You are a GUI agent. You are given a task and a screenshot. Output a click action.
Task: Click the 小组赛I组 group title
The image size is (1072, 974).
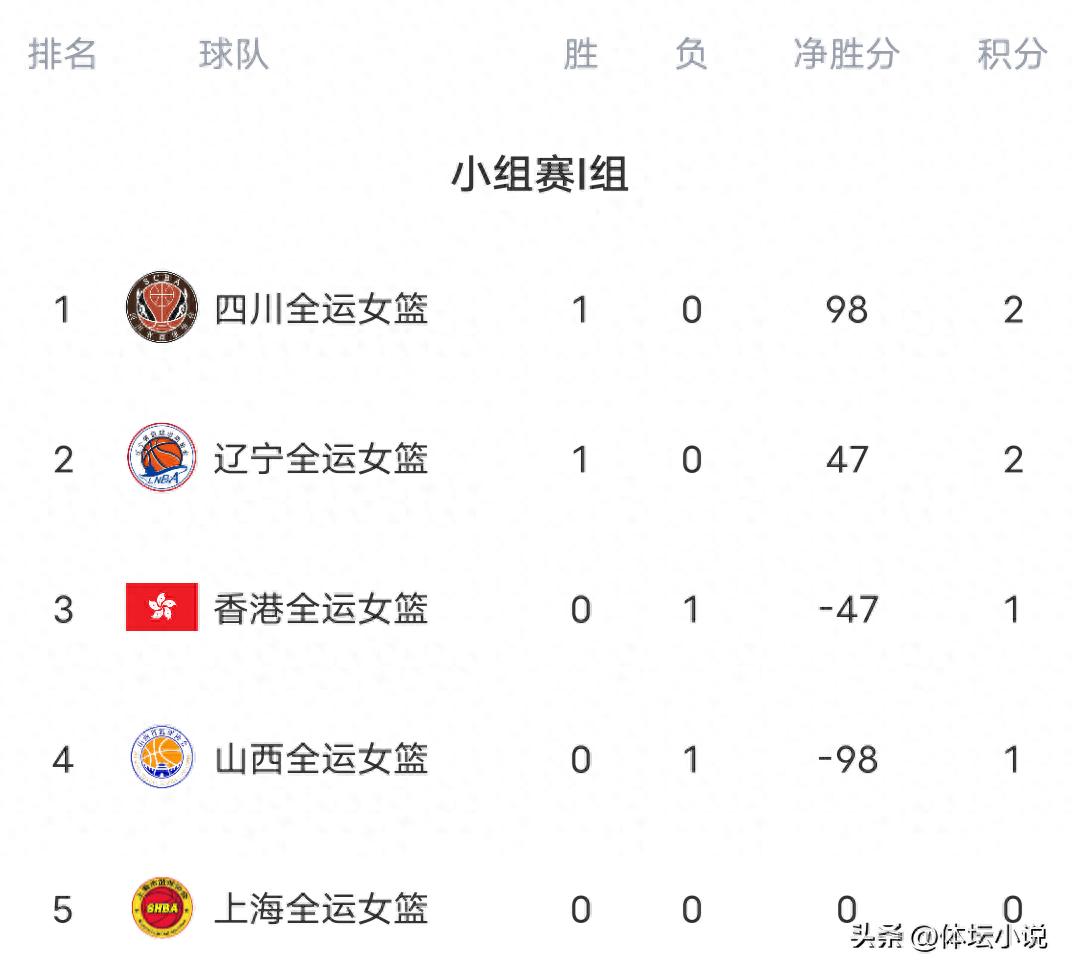click(539, 175)
